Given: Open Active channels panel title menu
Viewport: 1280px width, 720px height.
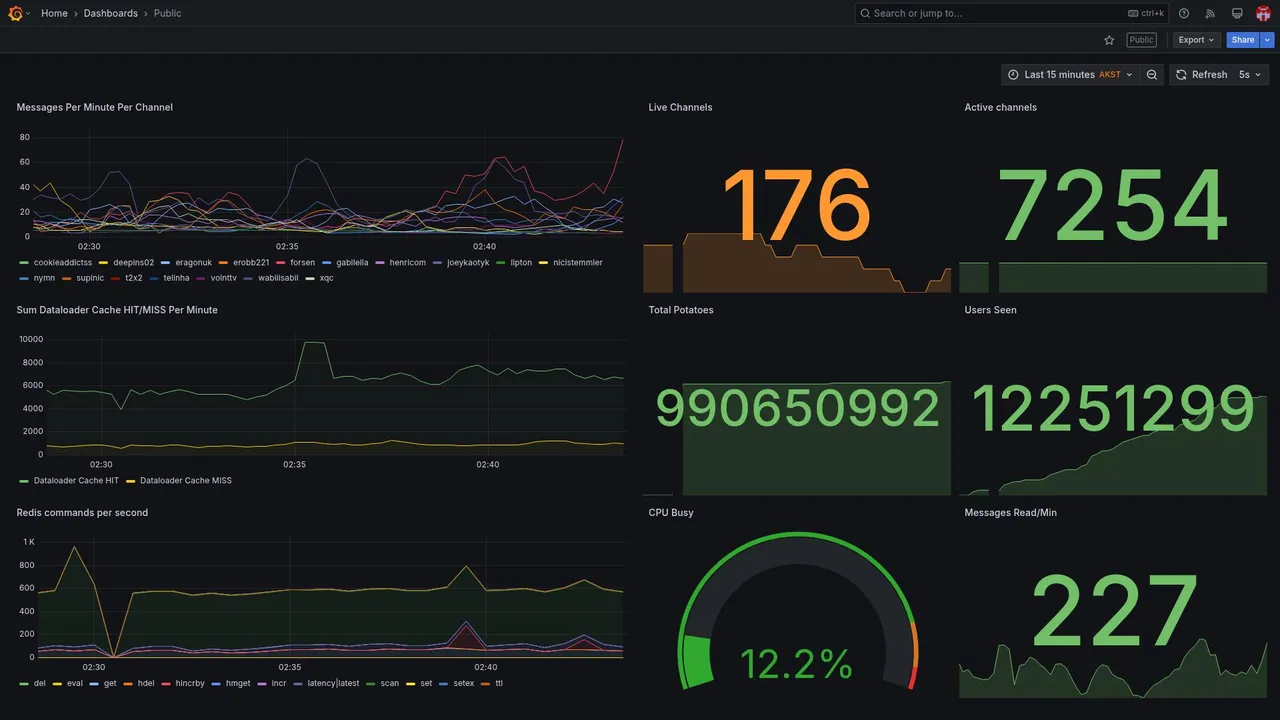Looking at the screenshot, I should click(x=1000, y=107).
